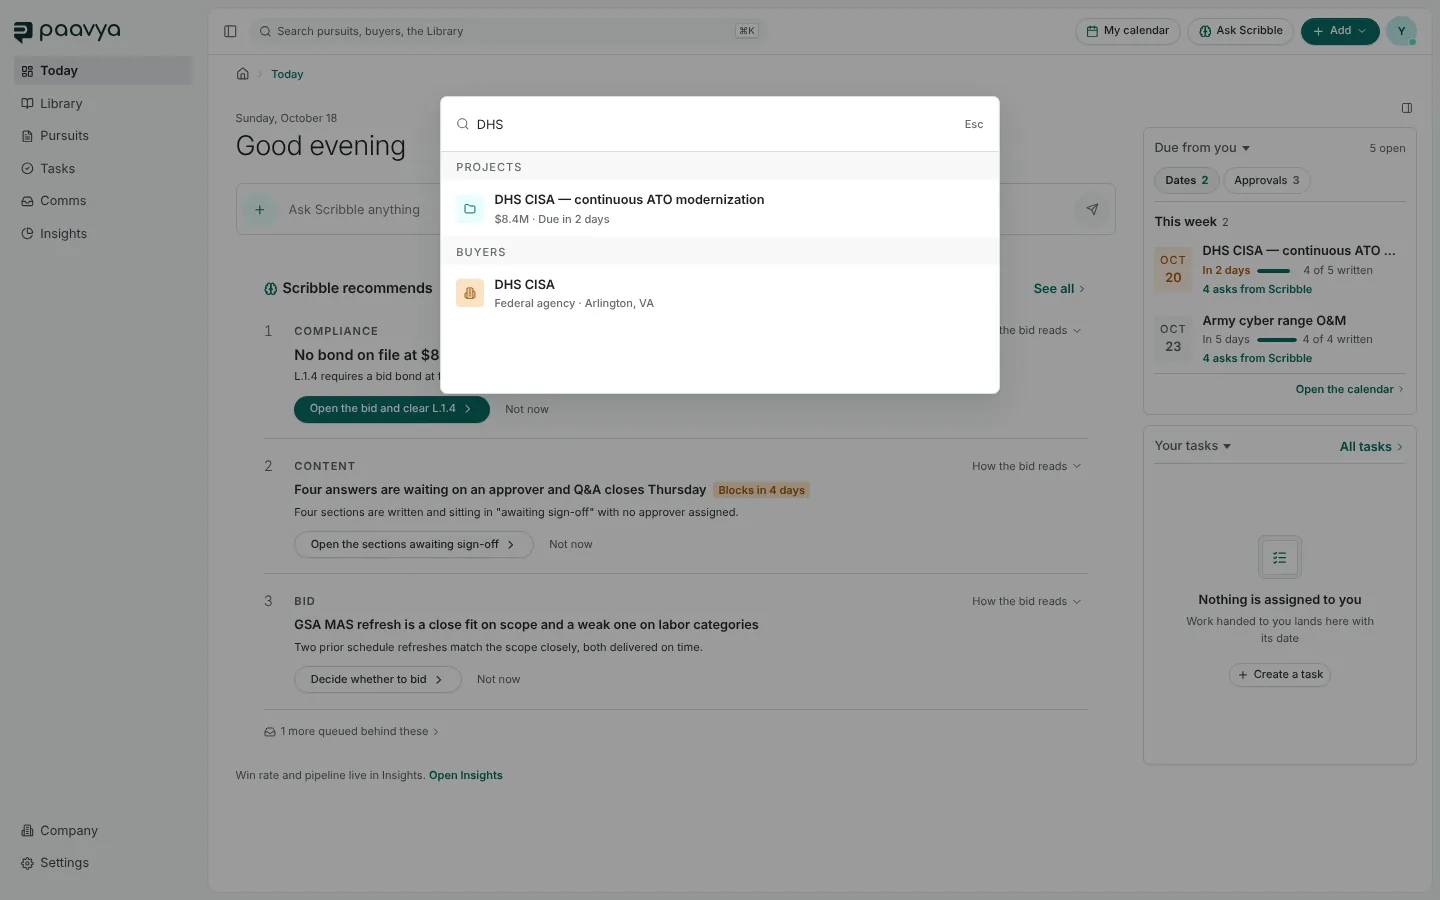The height and width of the screenshot is (900, 1440).
Task: Click the Ask Scribble button in header
Action: point(1241,31)
